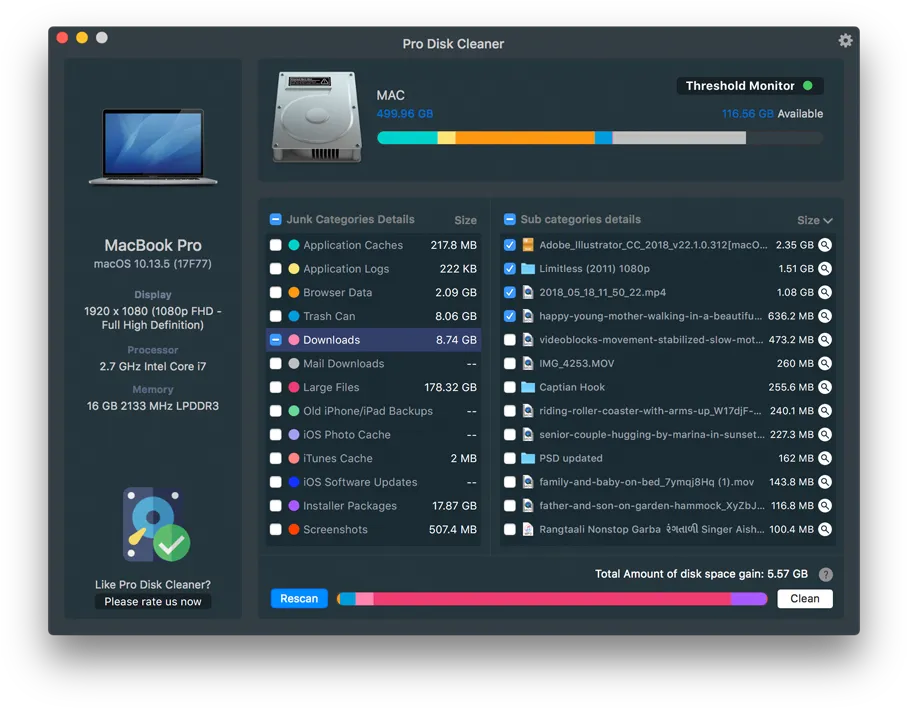907x708 pixels.
Task: Click magnifier icon for PSD updated folder
Action: tap(825, 458)
